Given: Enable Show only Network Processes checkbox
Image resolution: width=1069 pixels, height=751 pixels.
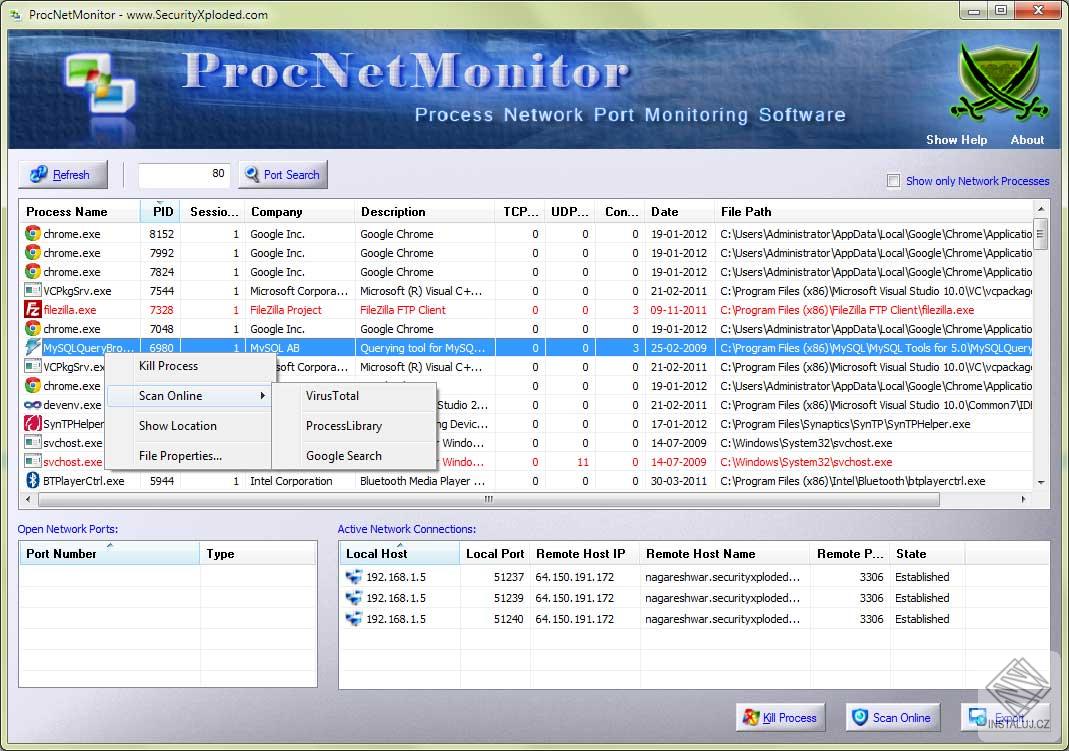Looking at the screenshot, I should [x=893, y=181].
